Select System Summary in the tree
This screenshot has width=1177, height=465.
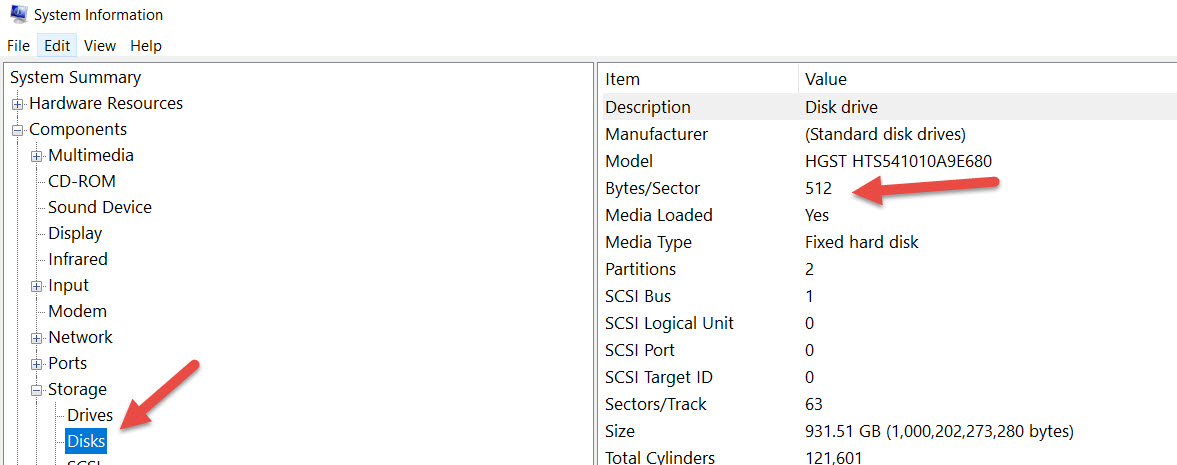[75, 77]
